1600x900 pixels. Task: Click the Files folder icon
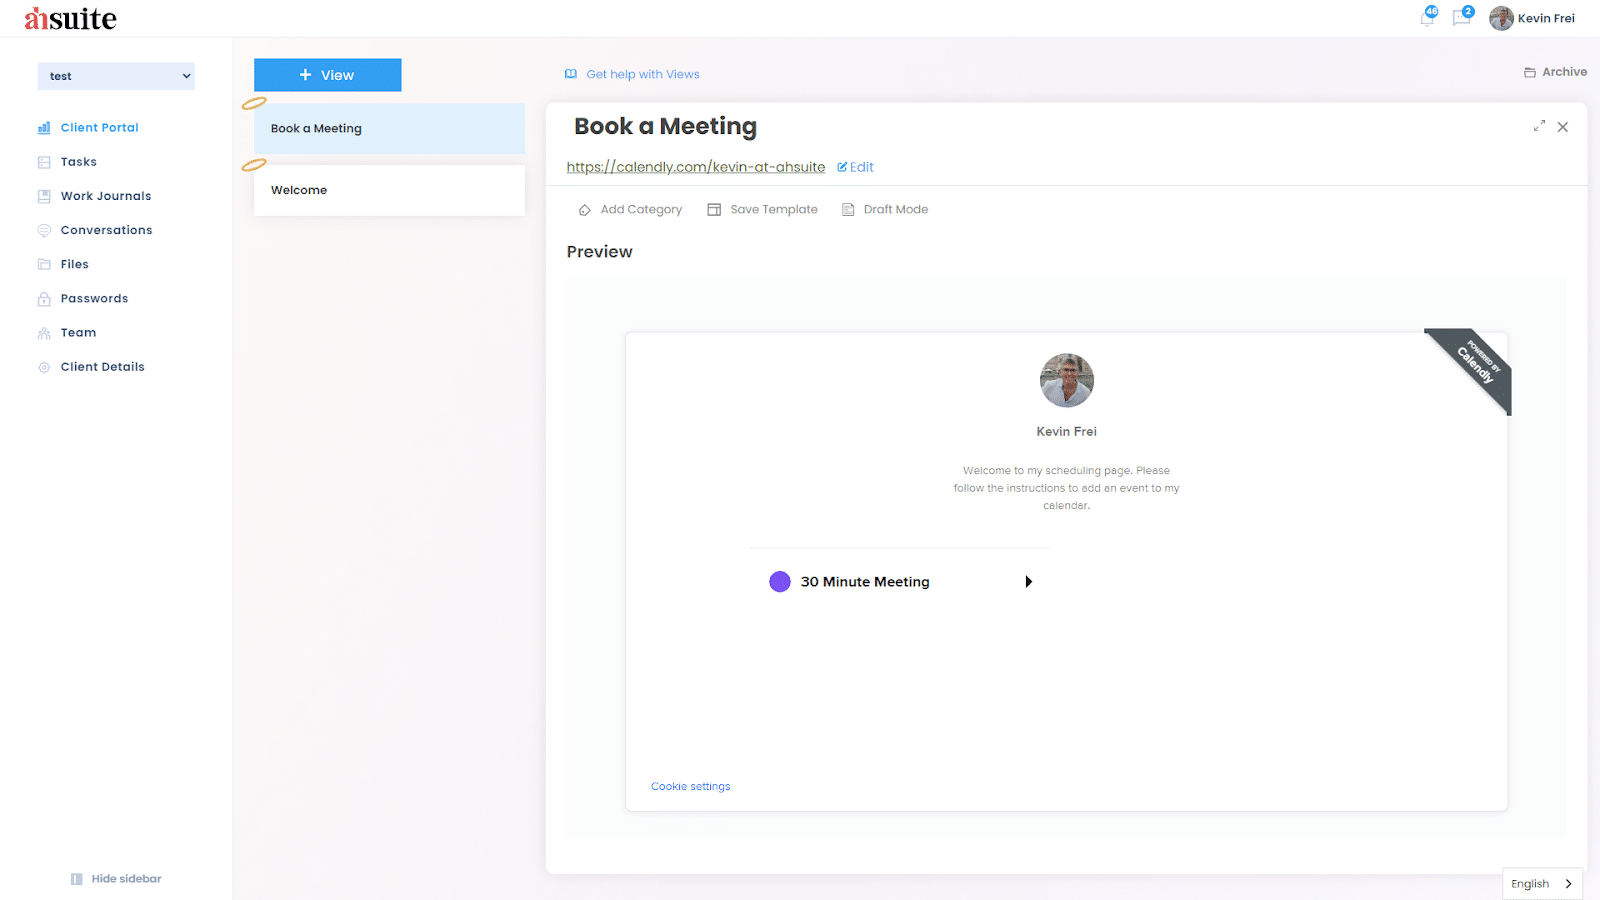pos(44,264)
